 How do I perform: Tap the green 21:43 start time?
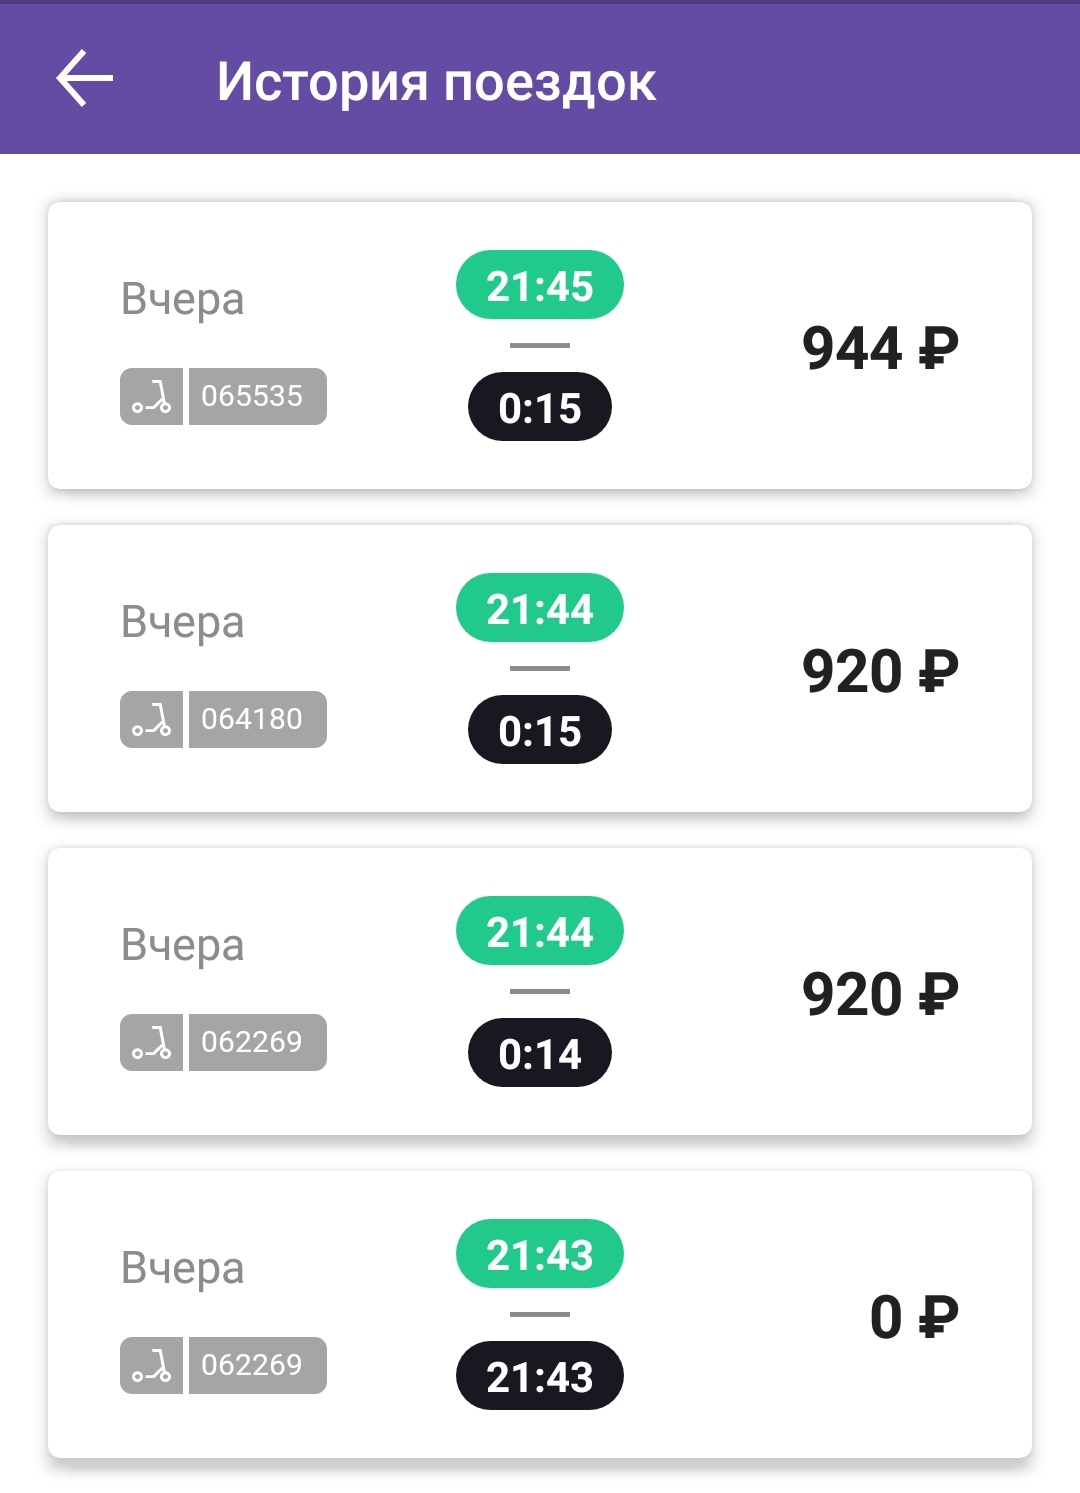click(540, 1254)
